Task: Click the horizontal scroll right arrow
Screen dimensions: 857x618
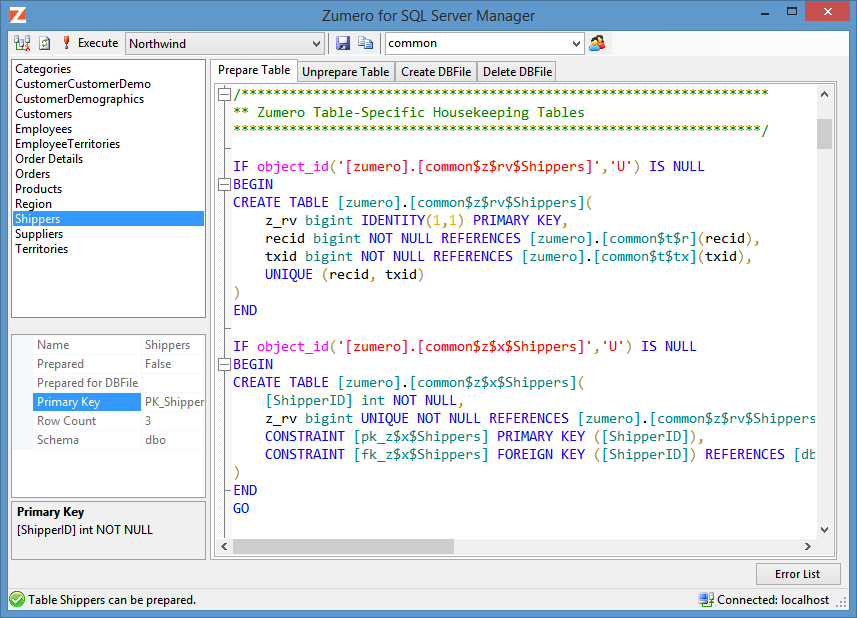Action: coord(807,546)
